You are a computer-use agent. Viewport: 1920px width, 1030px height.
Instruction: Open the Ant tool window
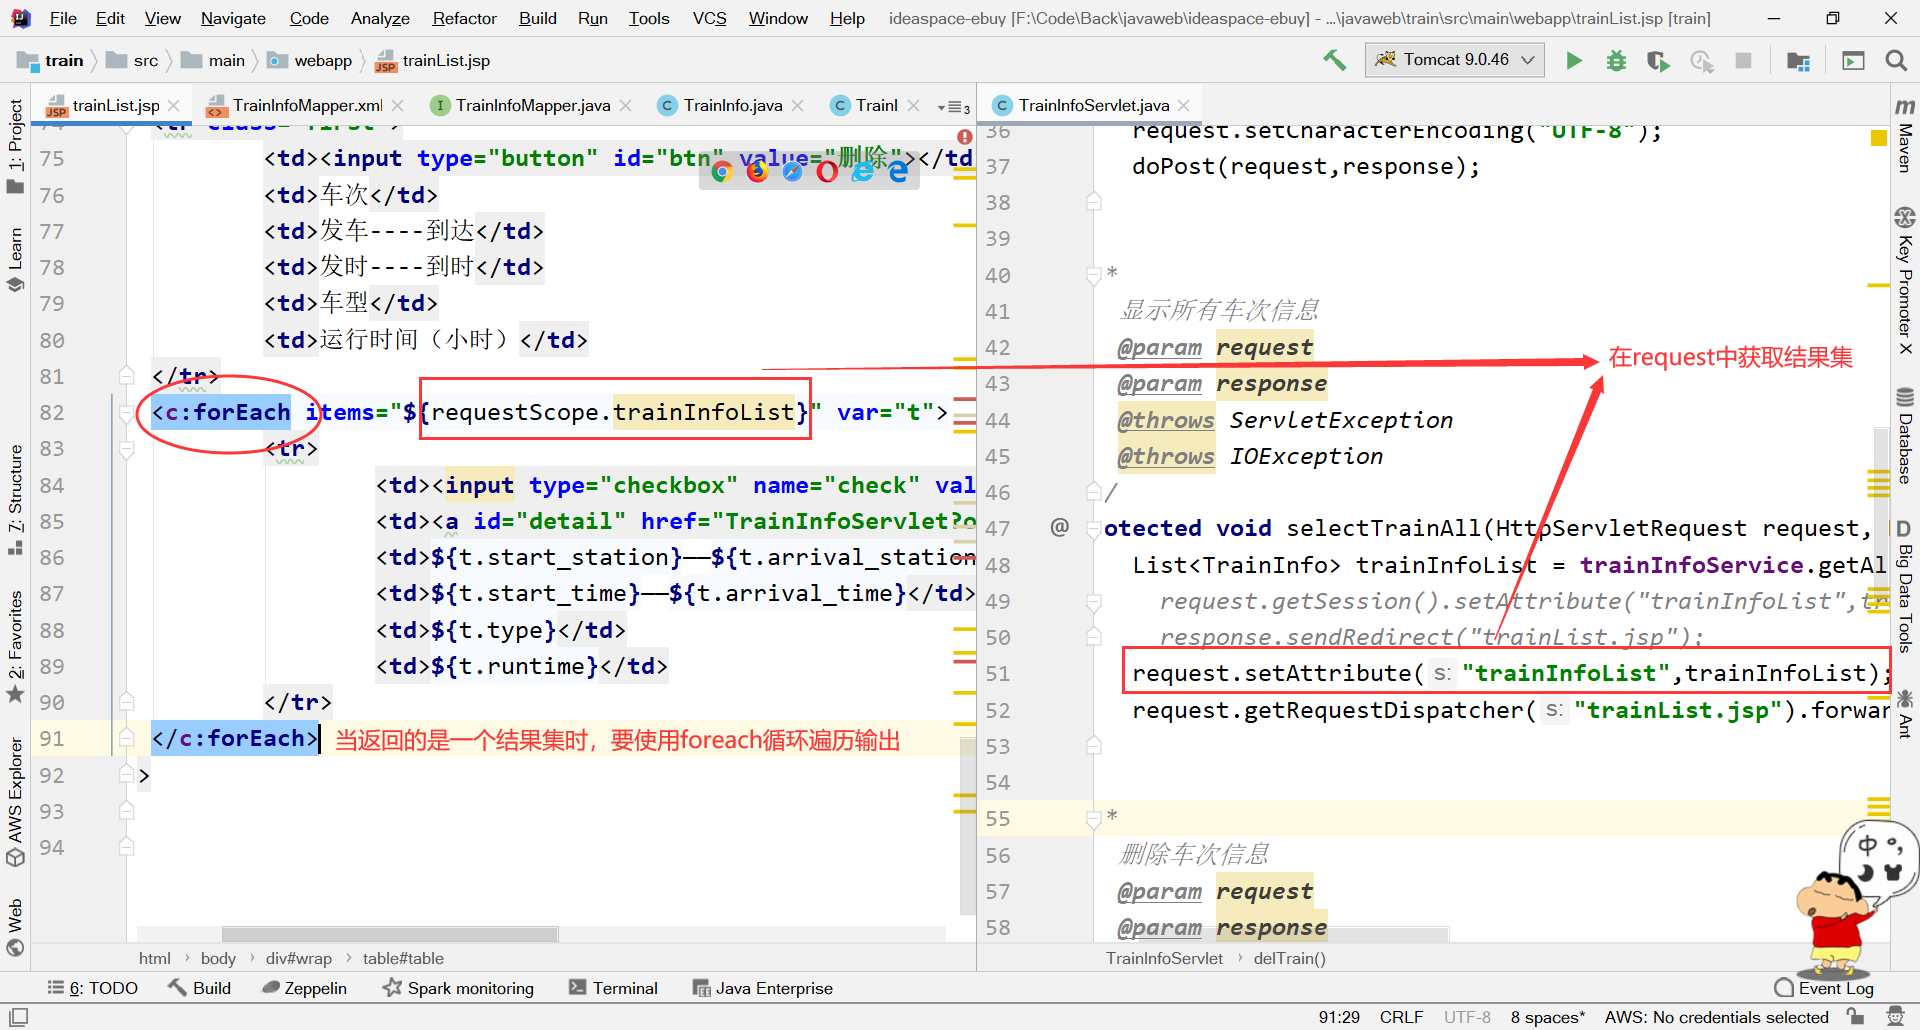point(1905,714)
